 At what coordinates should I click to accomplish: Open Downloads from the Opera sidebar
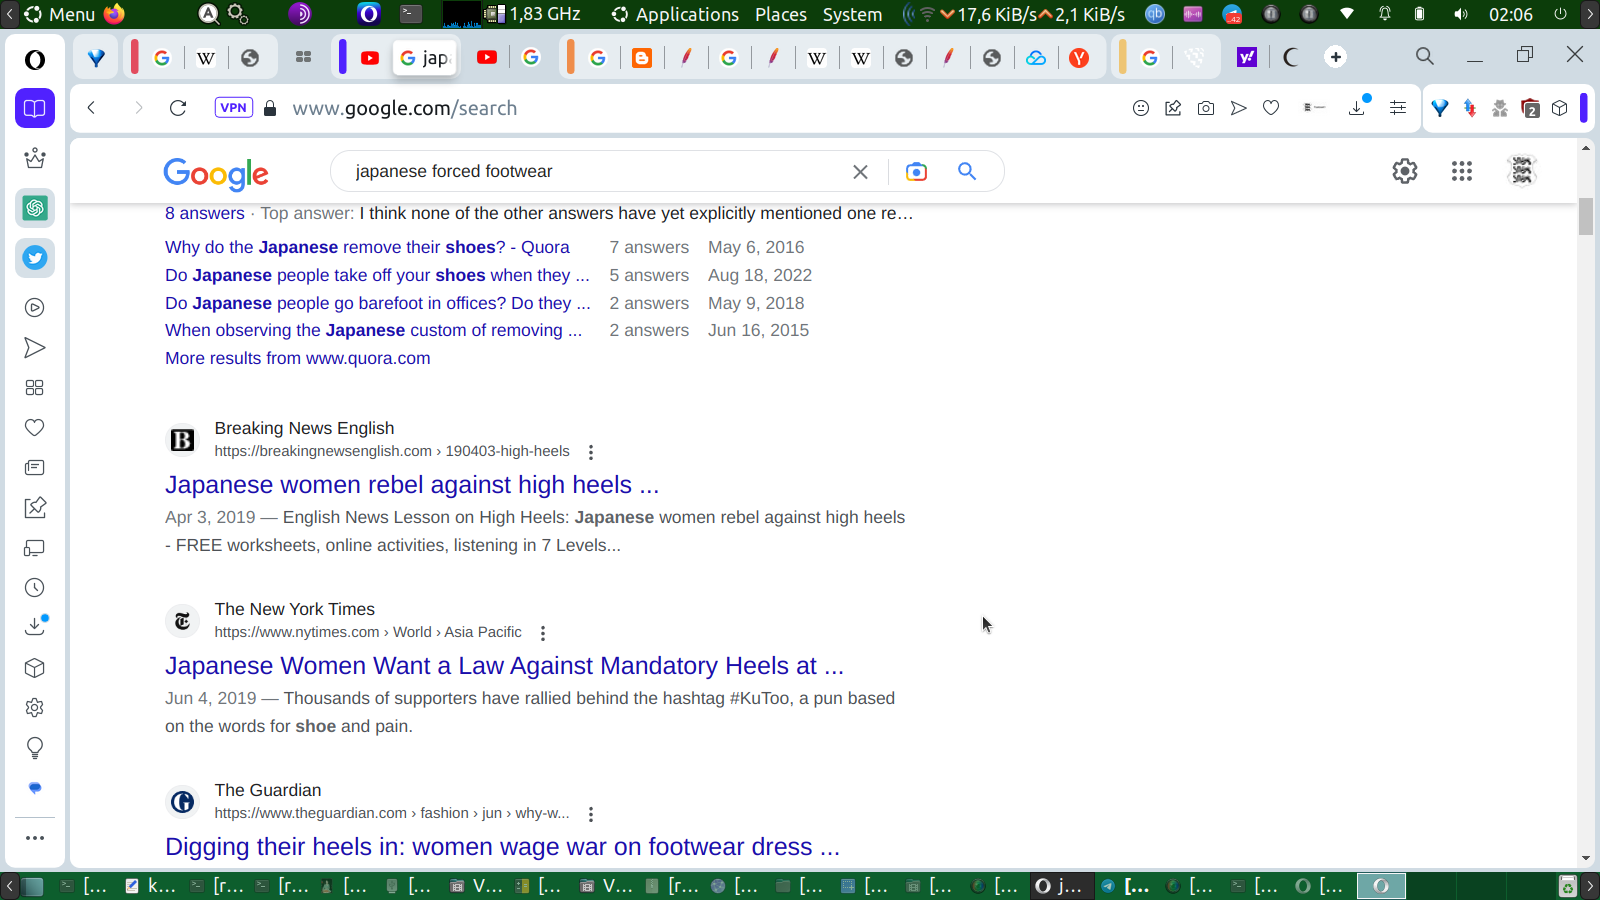point(35,627)
